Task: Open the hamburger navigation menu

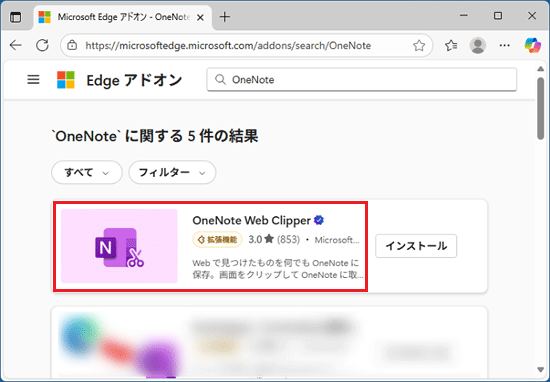Action: pos(33,80)
